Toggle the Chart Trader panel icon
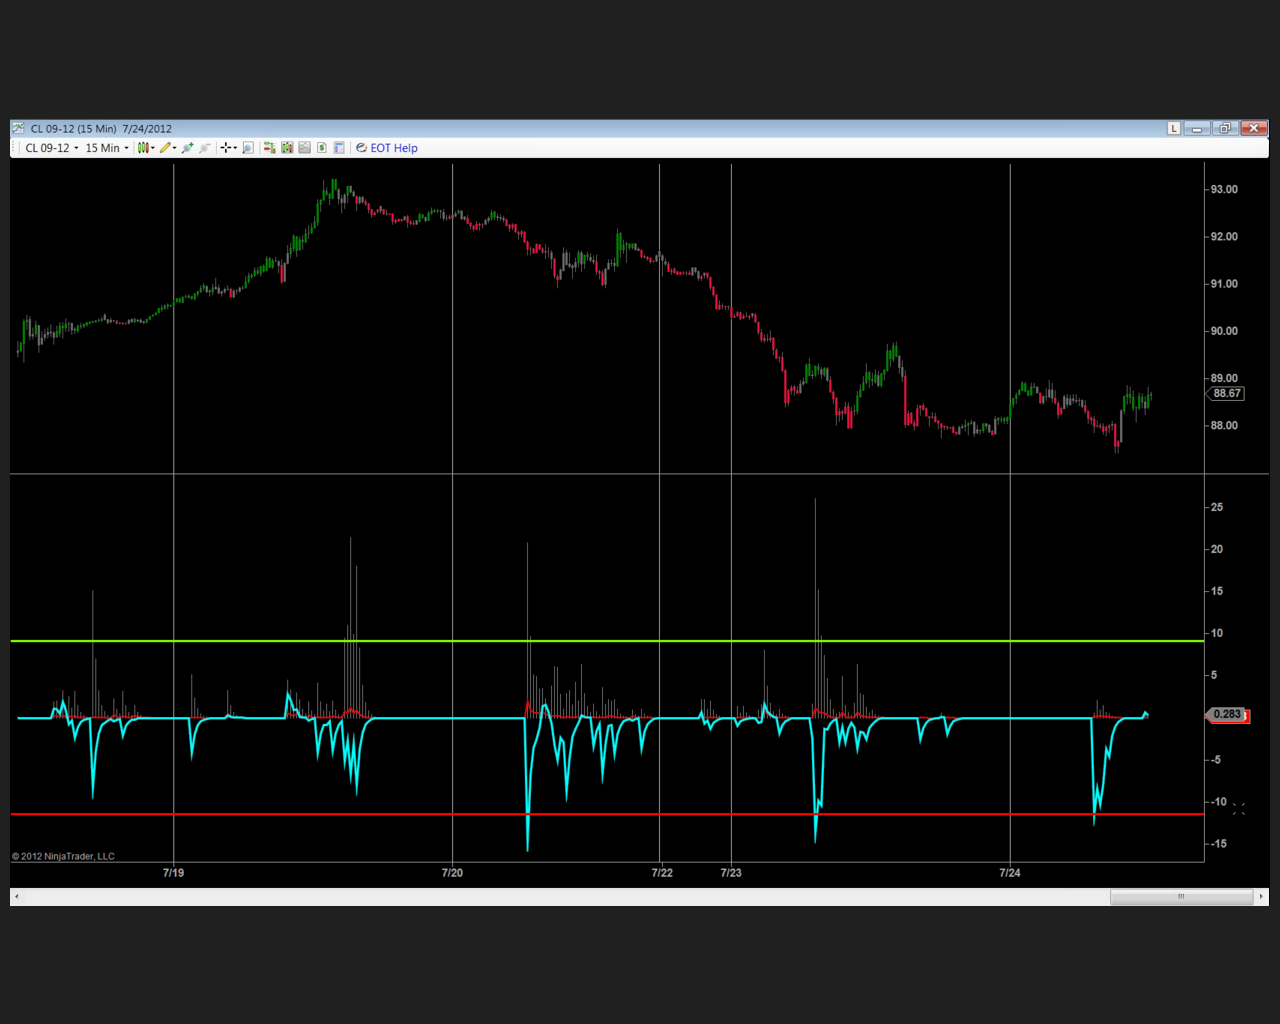The width and height of the screenshot is (1280, 1024). click(270, 148)
